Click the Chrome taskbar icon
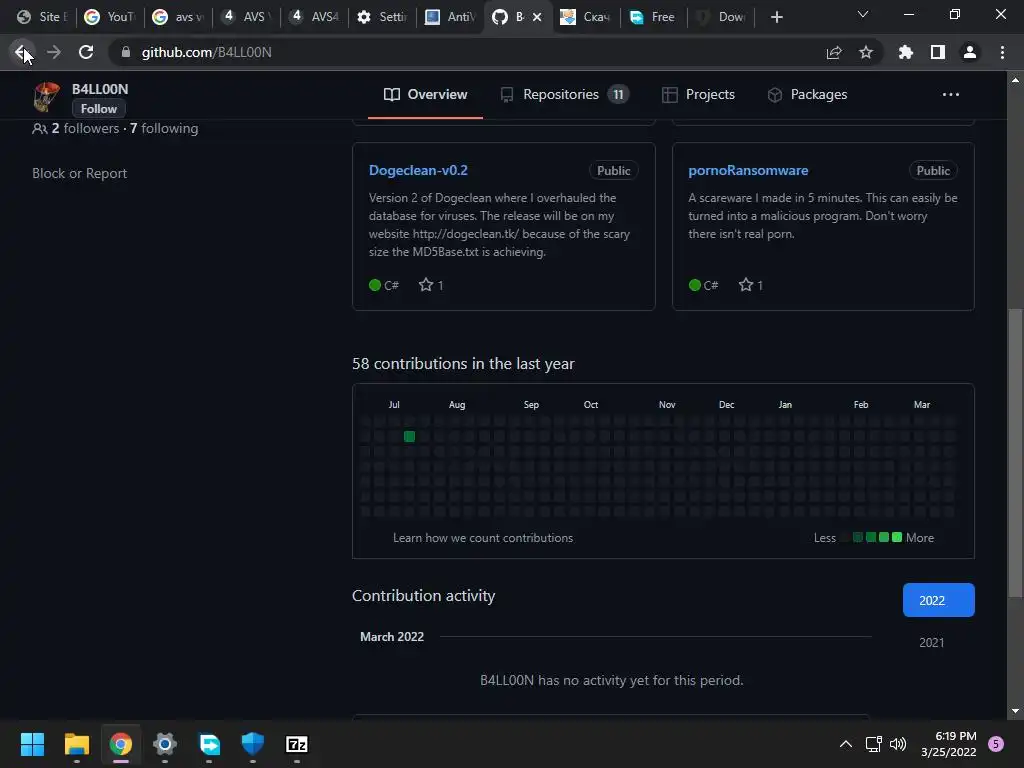The height and width of the screenshot is (768, 1024). 121,744
